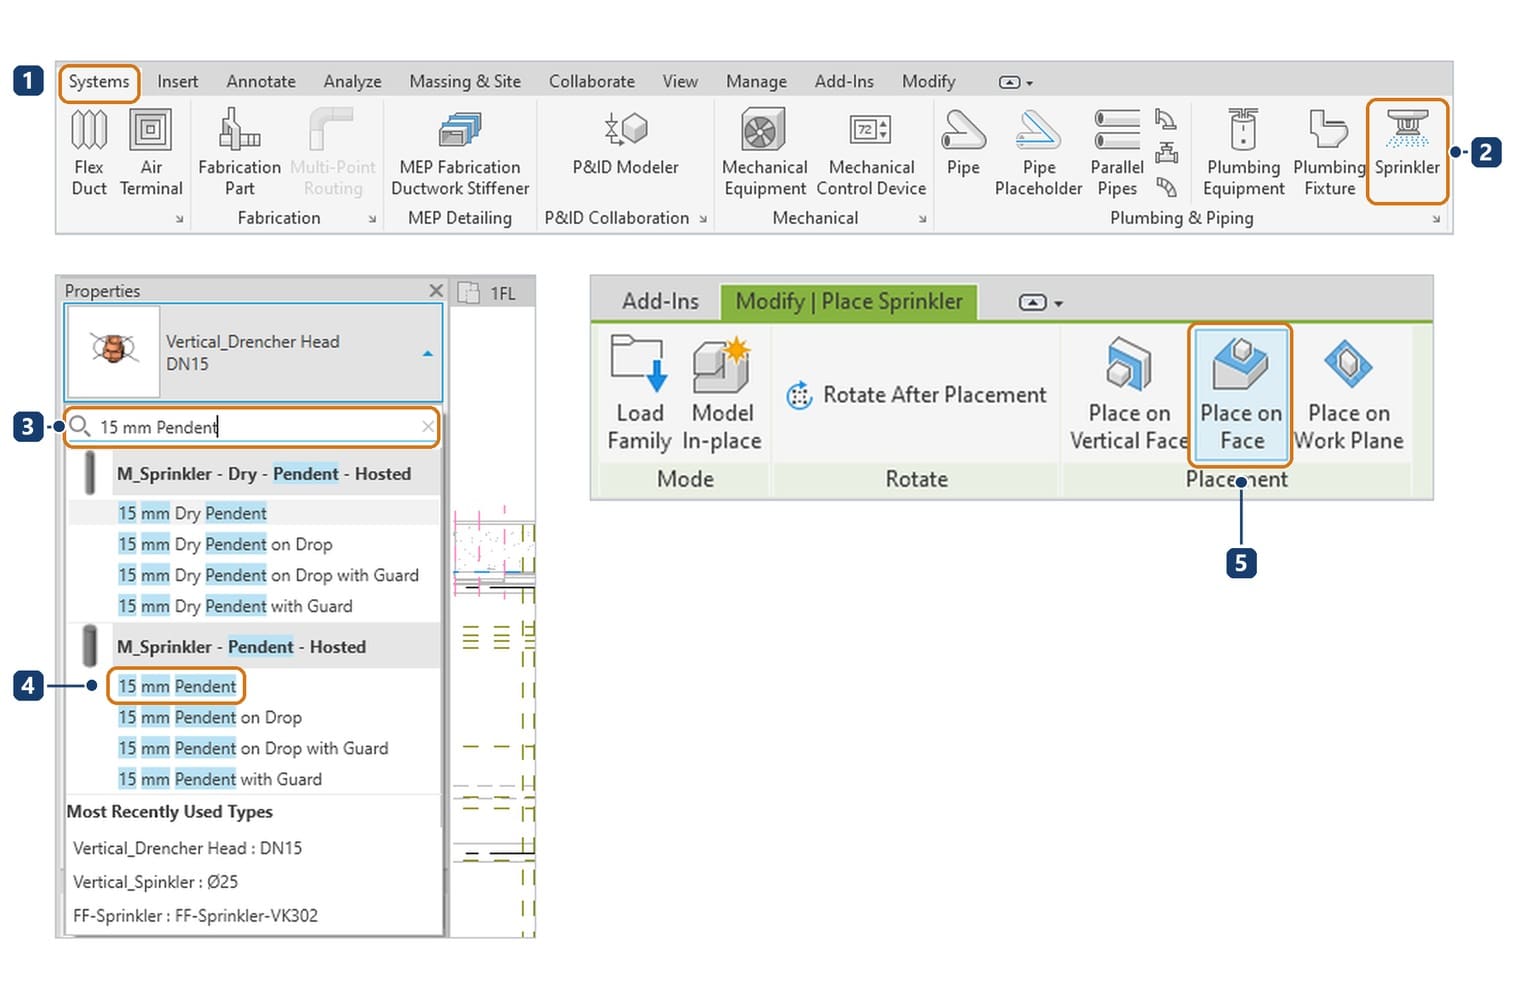Click the Vertical_Drencher Head preview thumbnail
1520x985 pixels.
113,351
